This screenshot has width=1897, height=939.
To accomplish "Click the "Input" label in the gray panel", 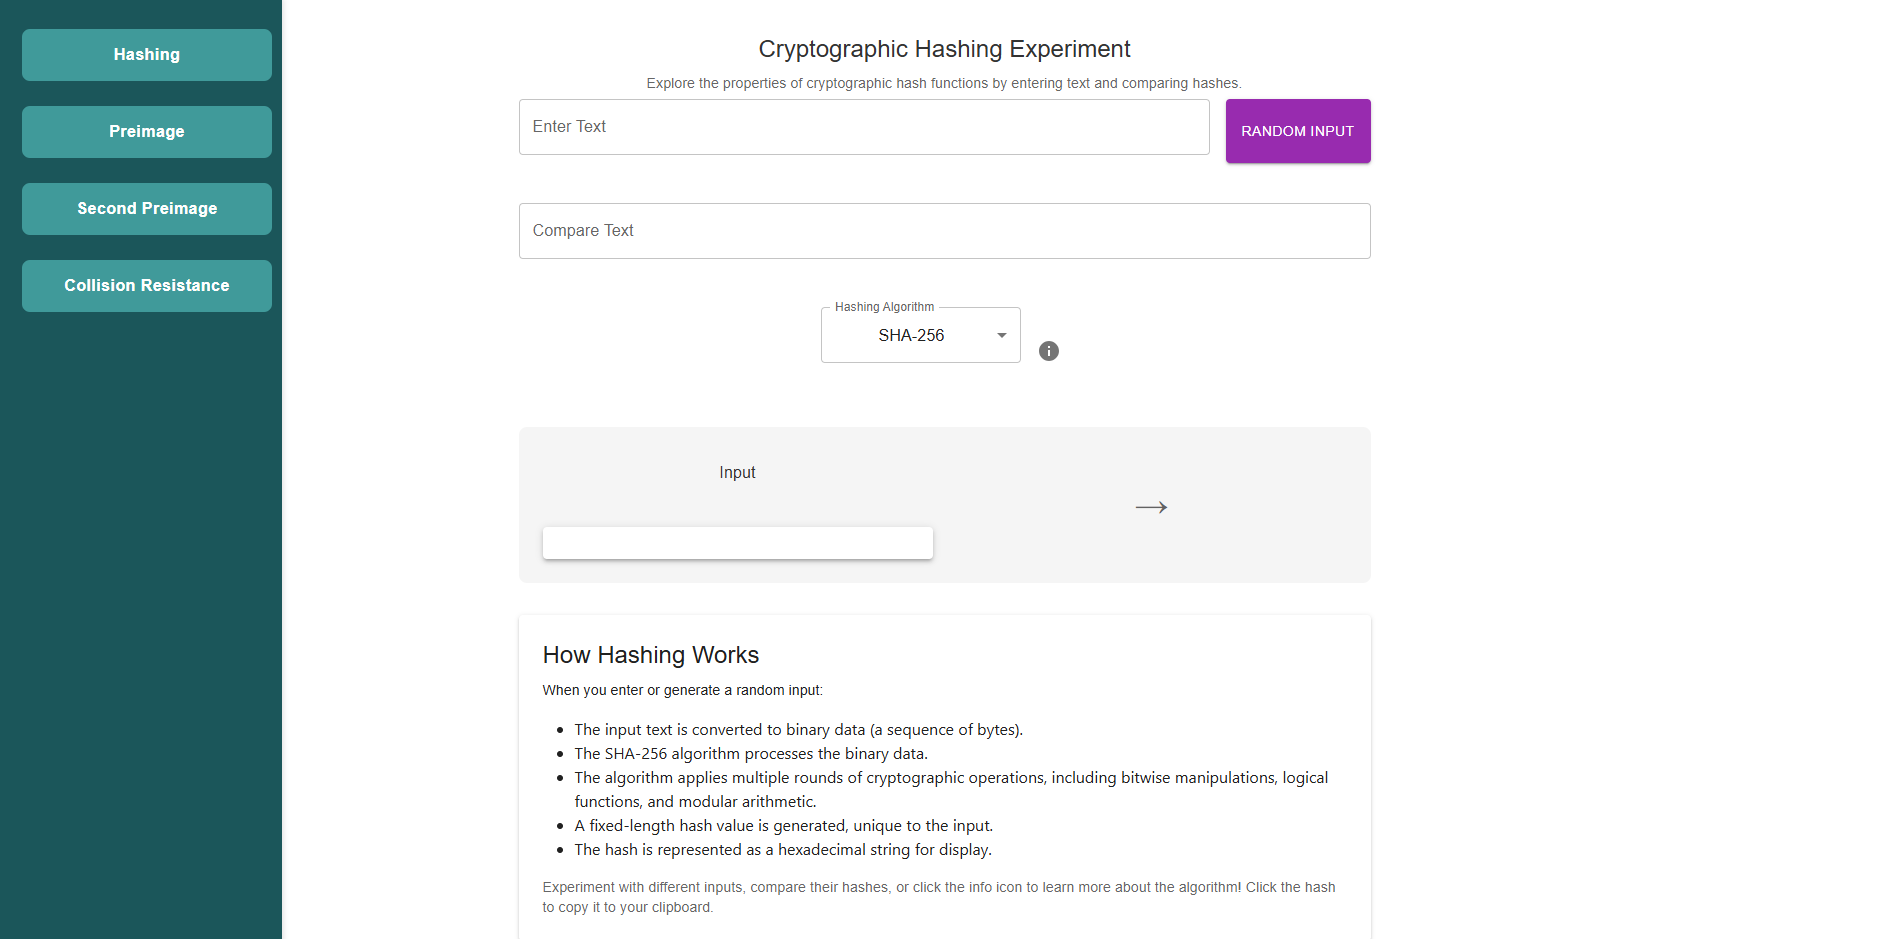I will [x=737, y=473].
